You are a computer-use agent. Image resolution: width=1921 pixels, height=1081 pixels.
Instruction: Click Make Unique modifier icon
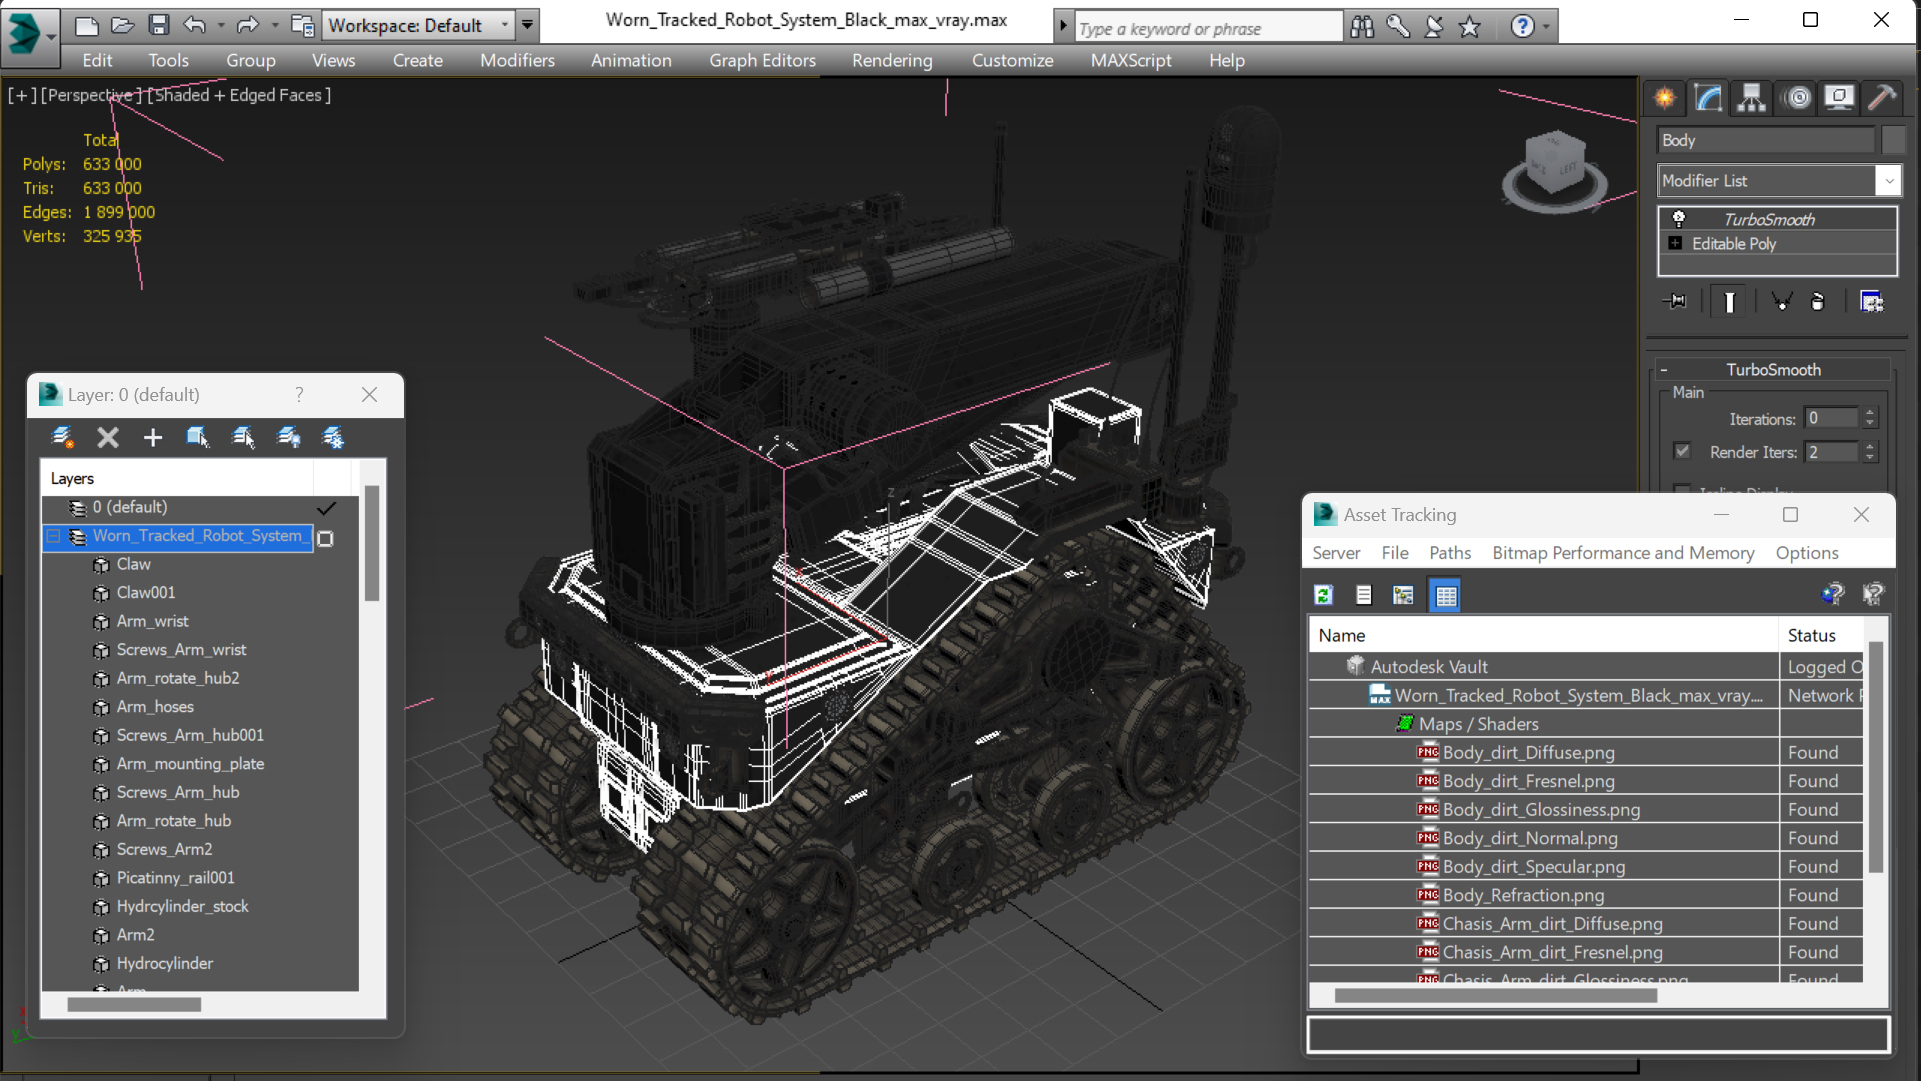click(x=1781, y=301)
